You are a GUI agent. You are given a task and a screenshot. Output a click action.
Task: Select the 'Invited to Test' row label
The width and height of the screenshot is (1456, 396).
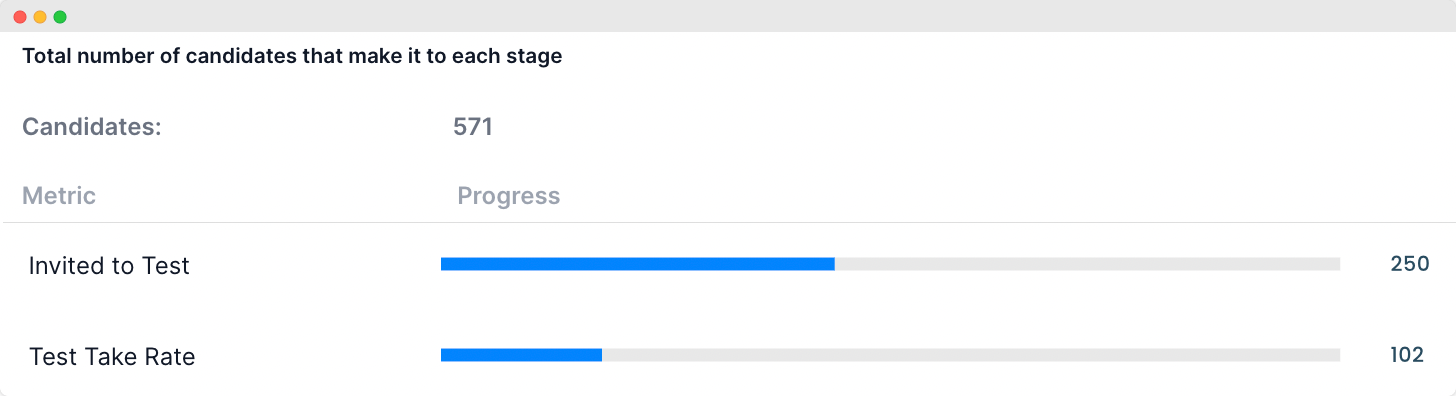109,265
